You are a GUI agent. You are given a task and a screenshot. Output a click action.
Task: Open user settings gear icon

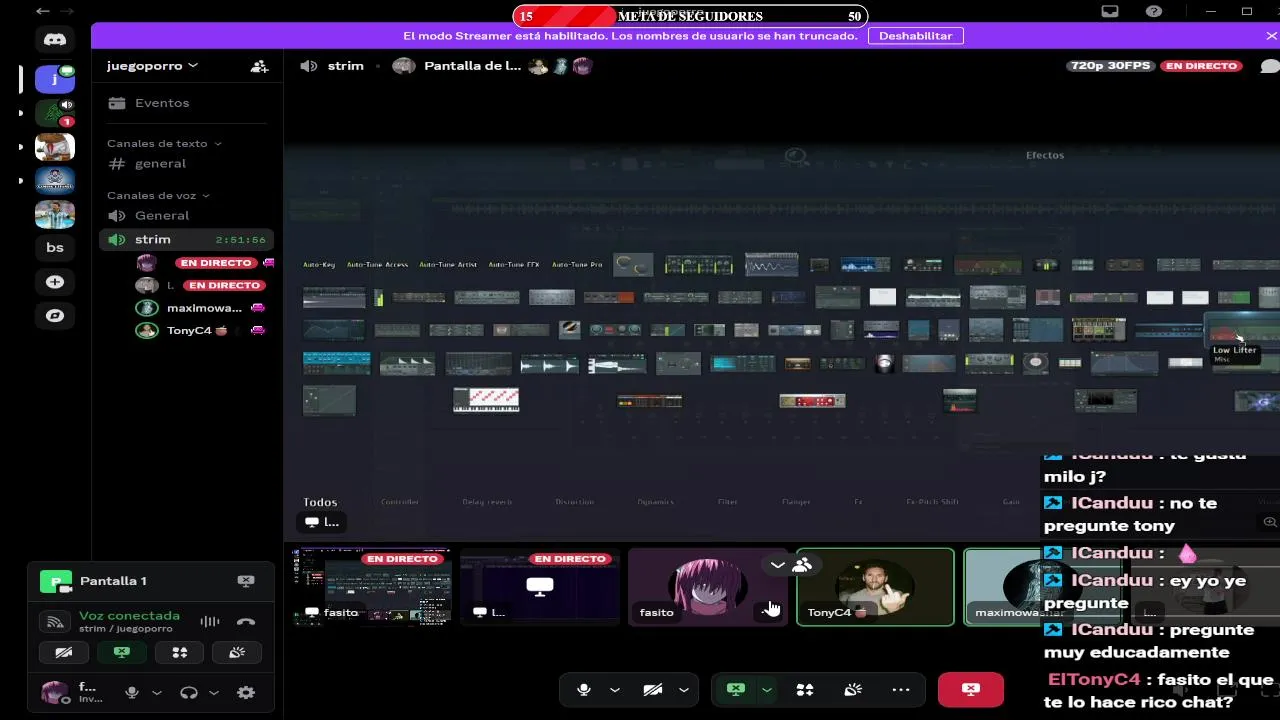pyautogui.click(x=246, y=692)
